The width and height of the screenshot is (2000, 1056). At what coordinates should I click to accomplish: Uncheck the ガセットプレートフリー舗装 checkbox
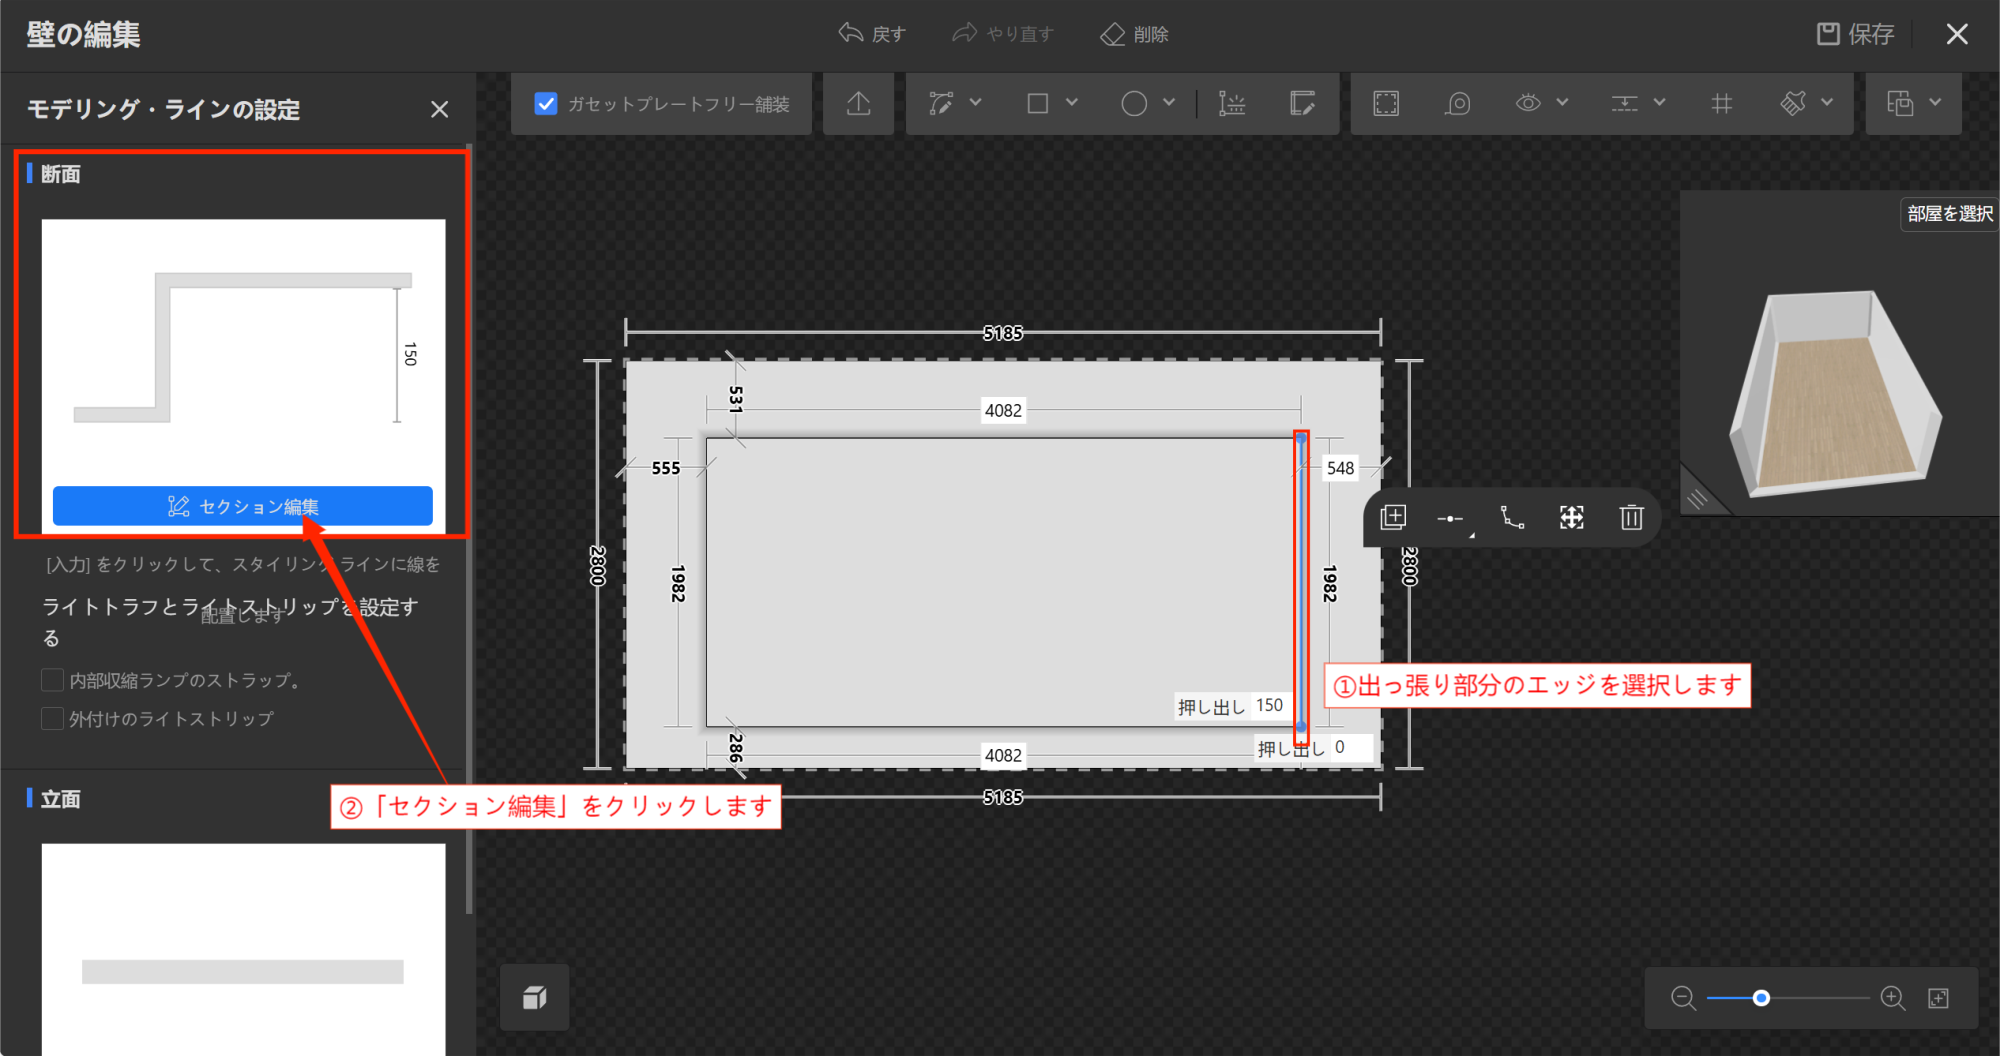[x=546, y=103]
